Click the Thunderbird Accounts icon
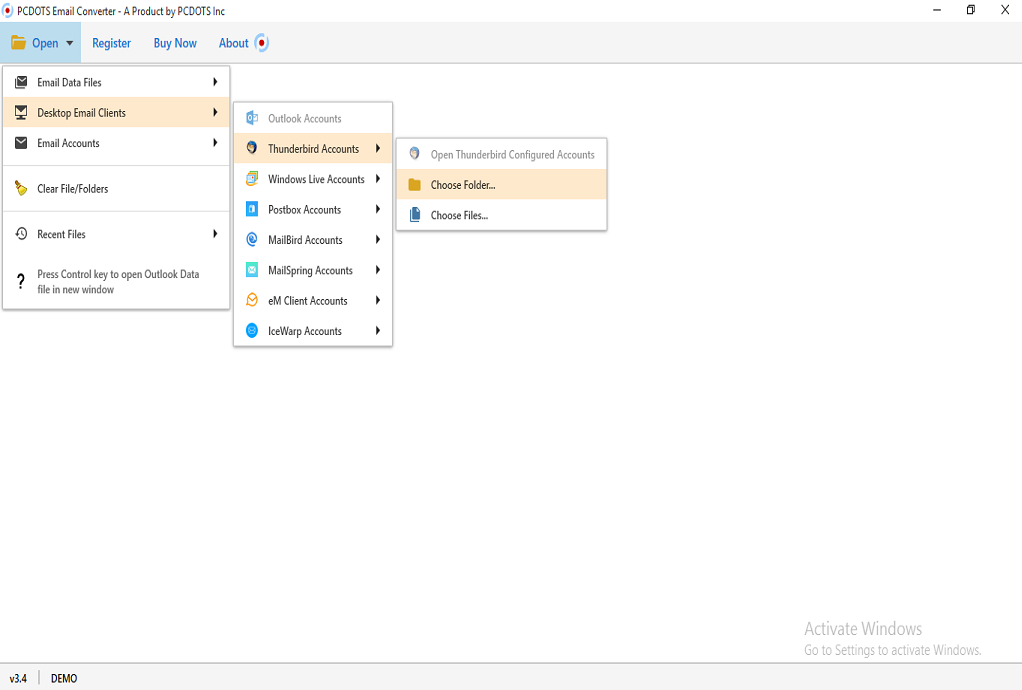 coord(252,149)
